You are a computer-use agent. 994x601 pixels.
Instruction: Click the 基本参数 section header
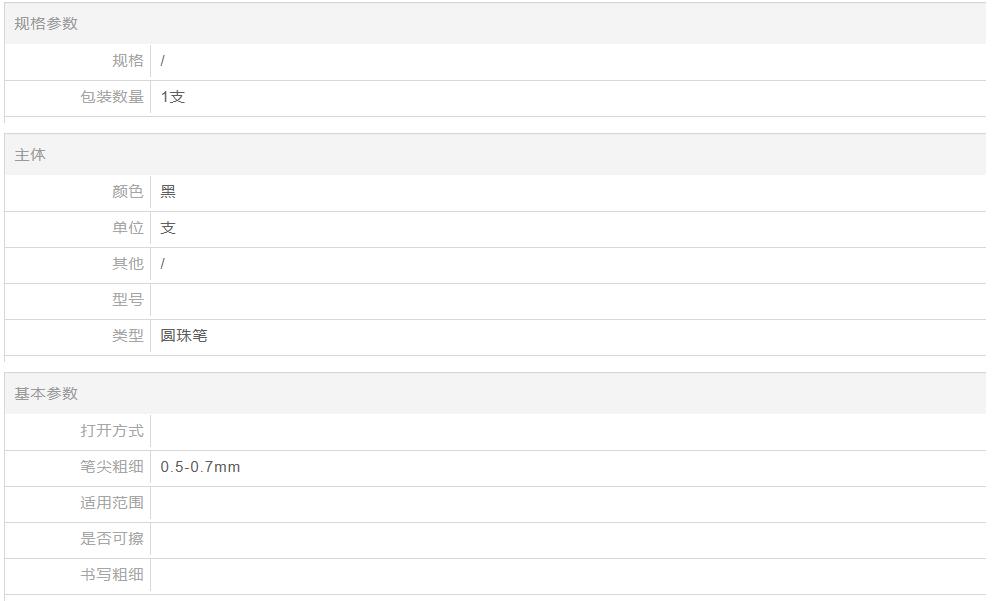46,394
